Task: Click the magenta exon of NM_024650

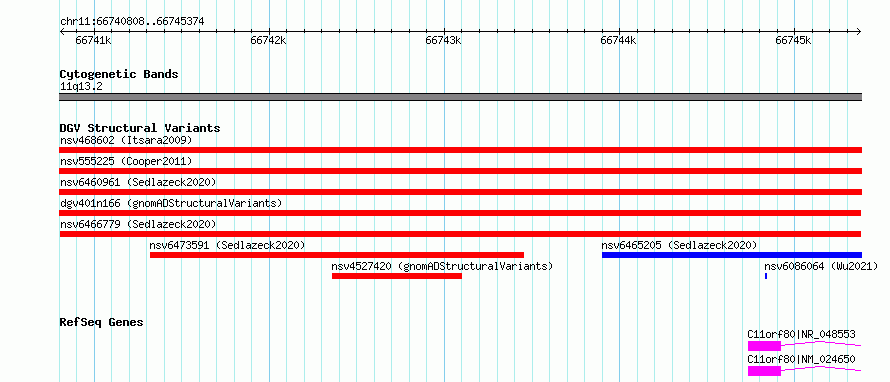Action: [x=764, y=371]
